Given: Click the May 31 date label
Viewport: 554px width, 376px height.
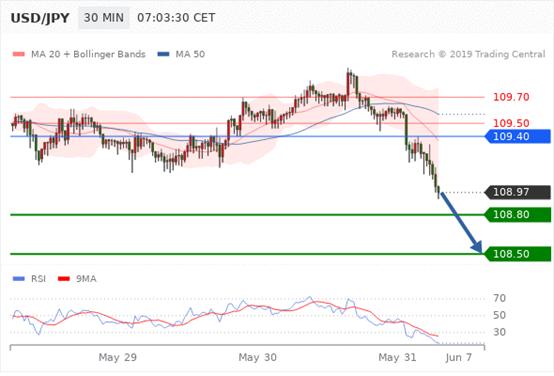Looking at the screenshot, I should coord(397,357).
